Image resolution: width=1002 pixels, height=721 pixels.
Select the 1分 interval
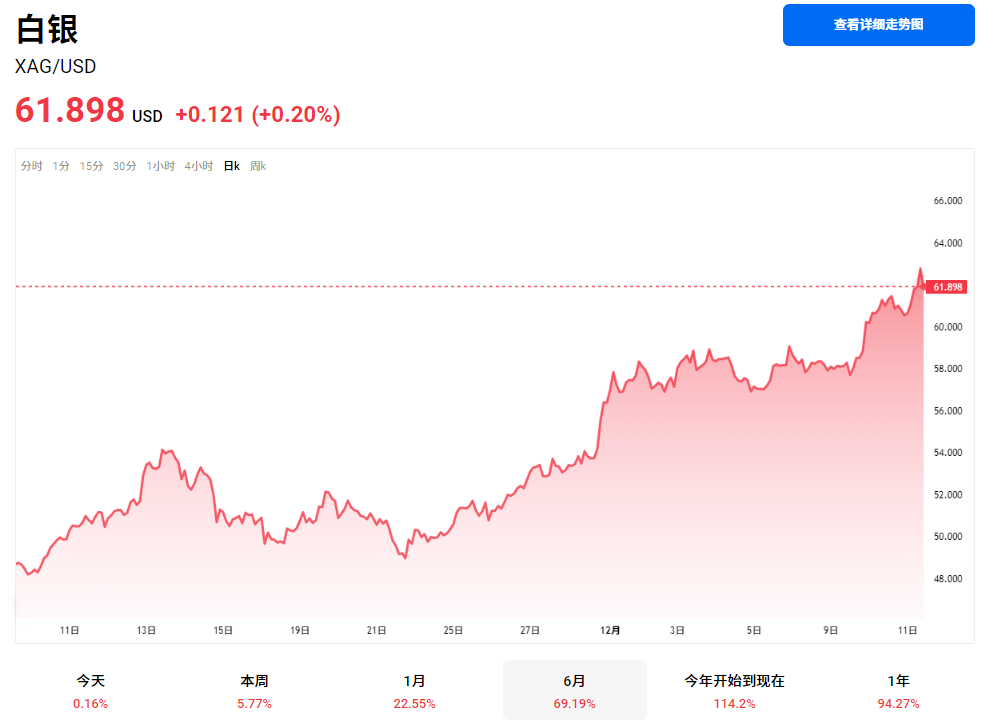pyautogui.click(x=61, y=166)
